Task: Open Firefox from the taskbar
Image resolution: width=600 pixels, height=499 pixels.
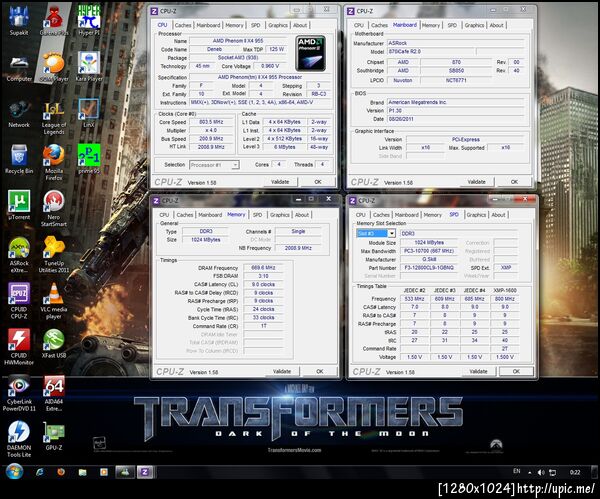Action: 61,472
